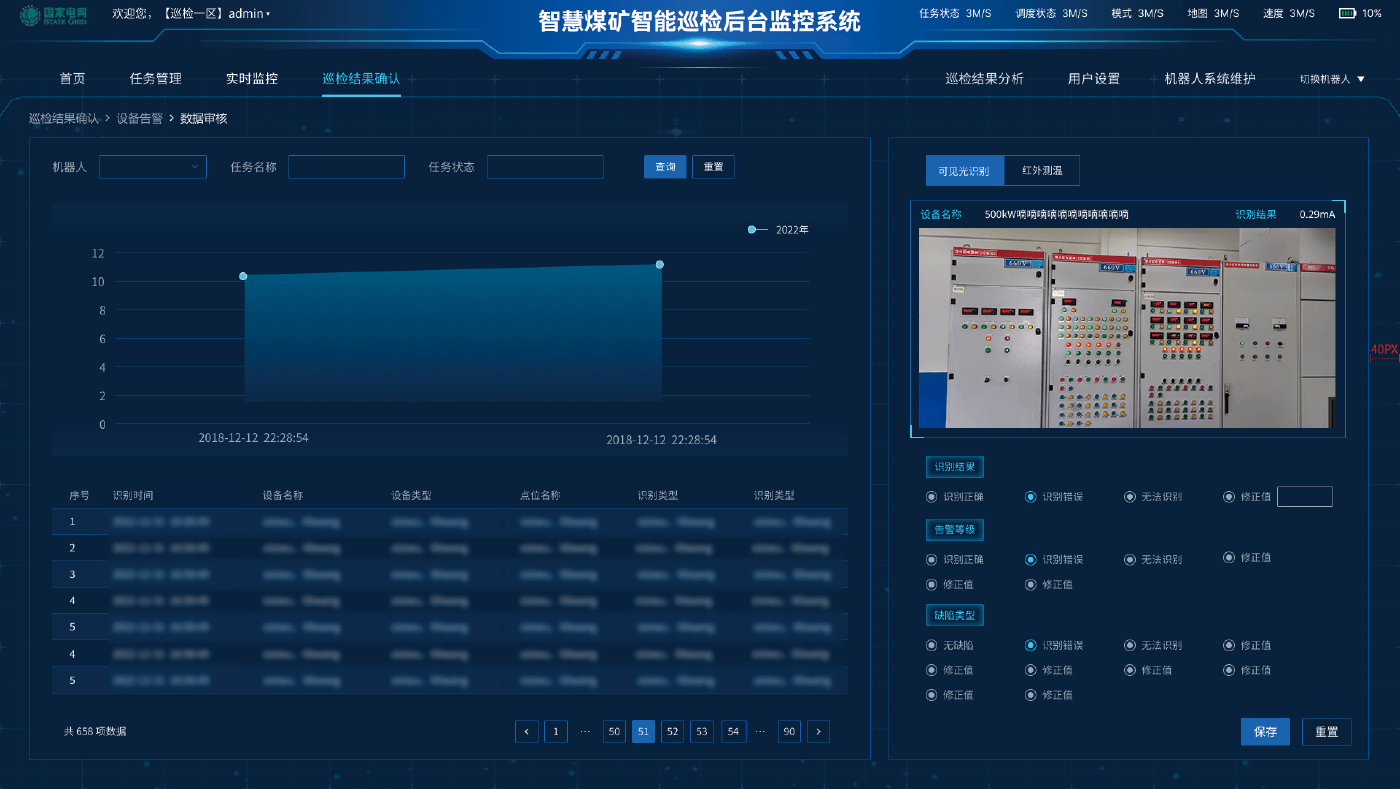Click the battery status icon

pos(1347,14)
